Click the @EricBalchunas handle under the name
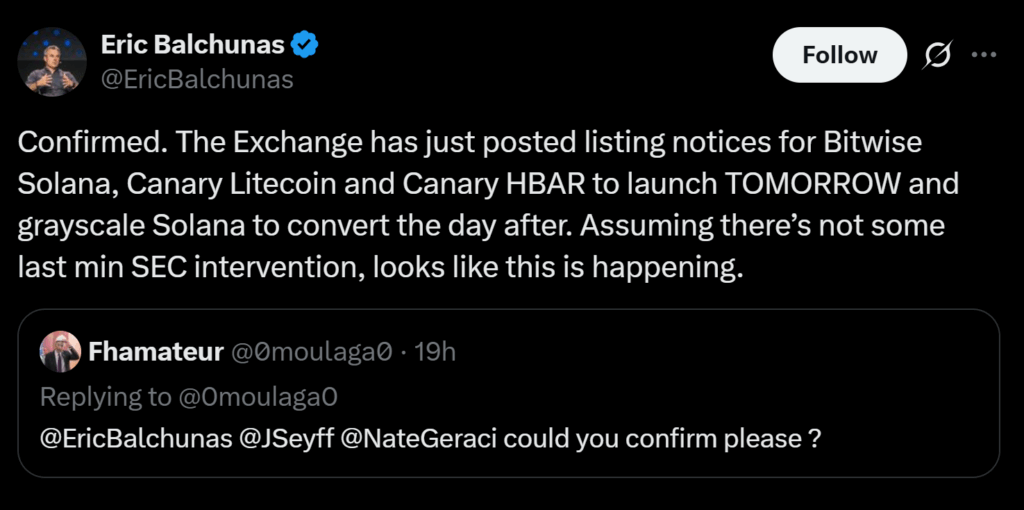 click(196, 80)
